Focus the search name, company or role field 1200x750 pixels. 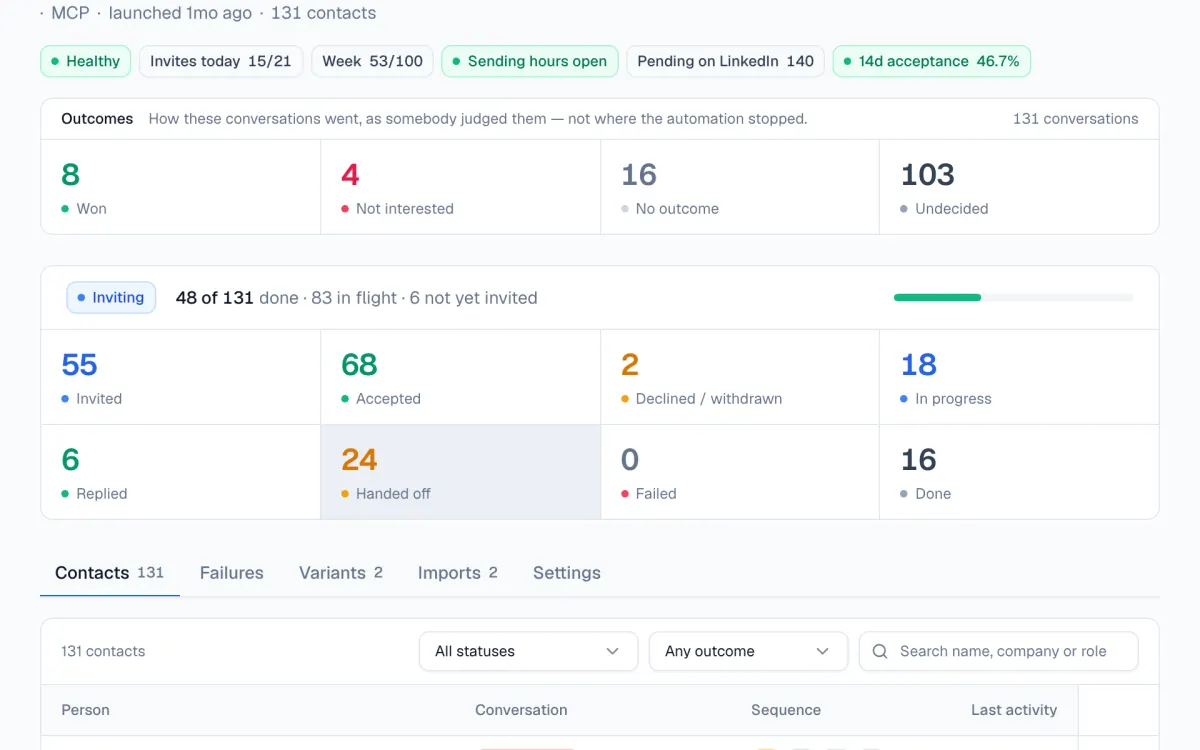click(x=998, y=651)
